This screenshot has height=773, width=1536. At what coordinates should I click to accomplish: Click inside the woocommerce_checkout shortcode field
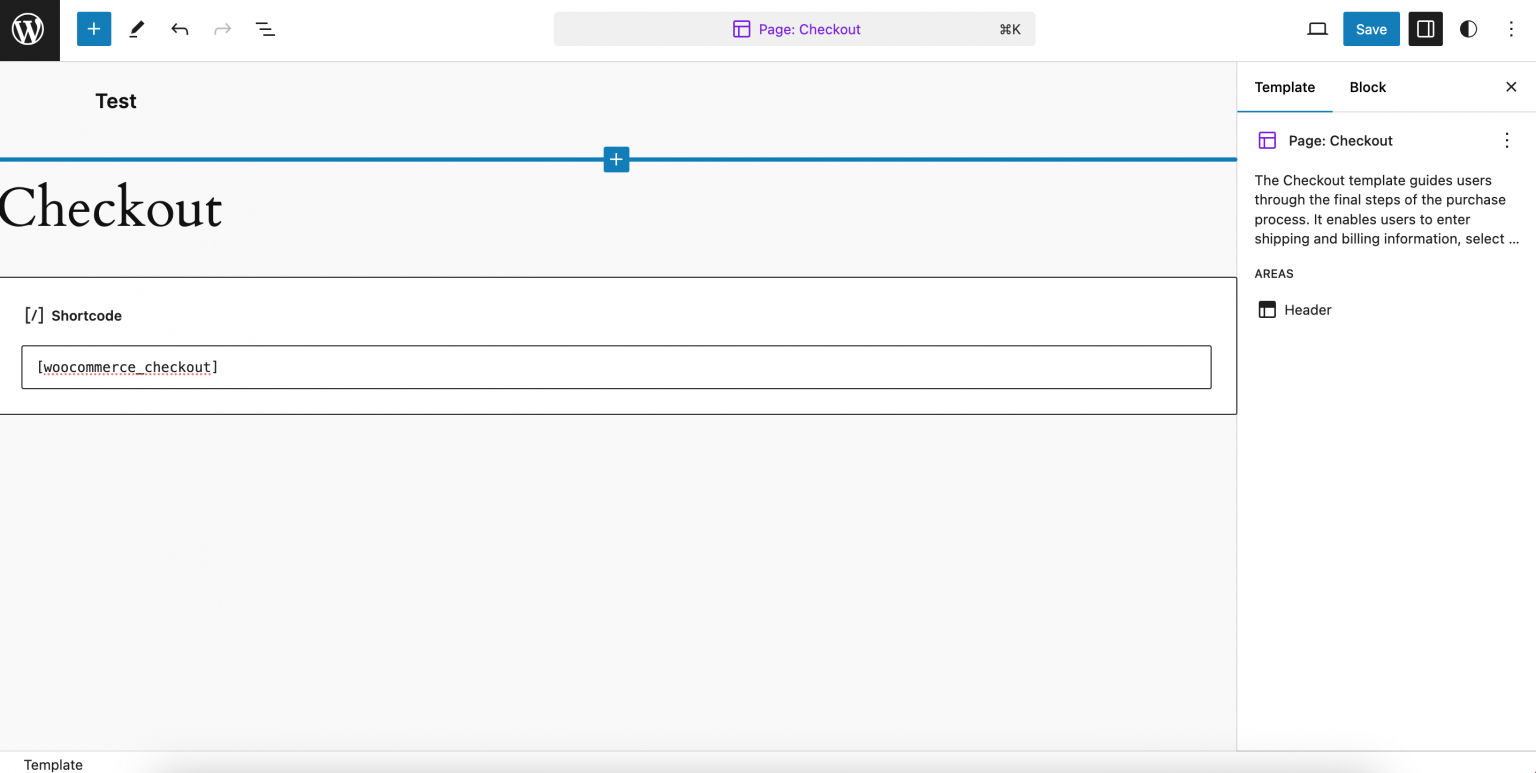616,367
